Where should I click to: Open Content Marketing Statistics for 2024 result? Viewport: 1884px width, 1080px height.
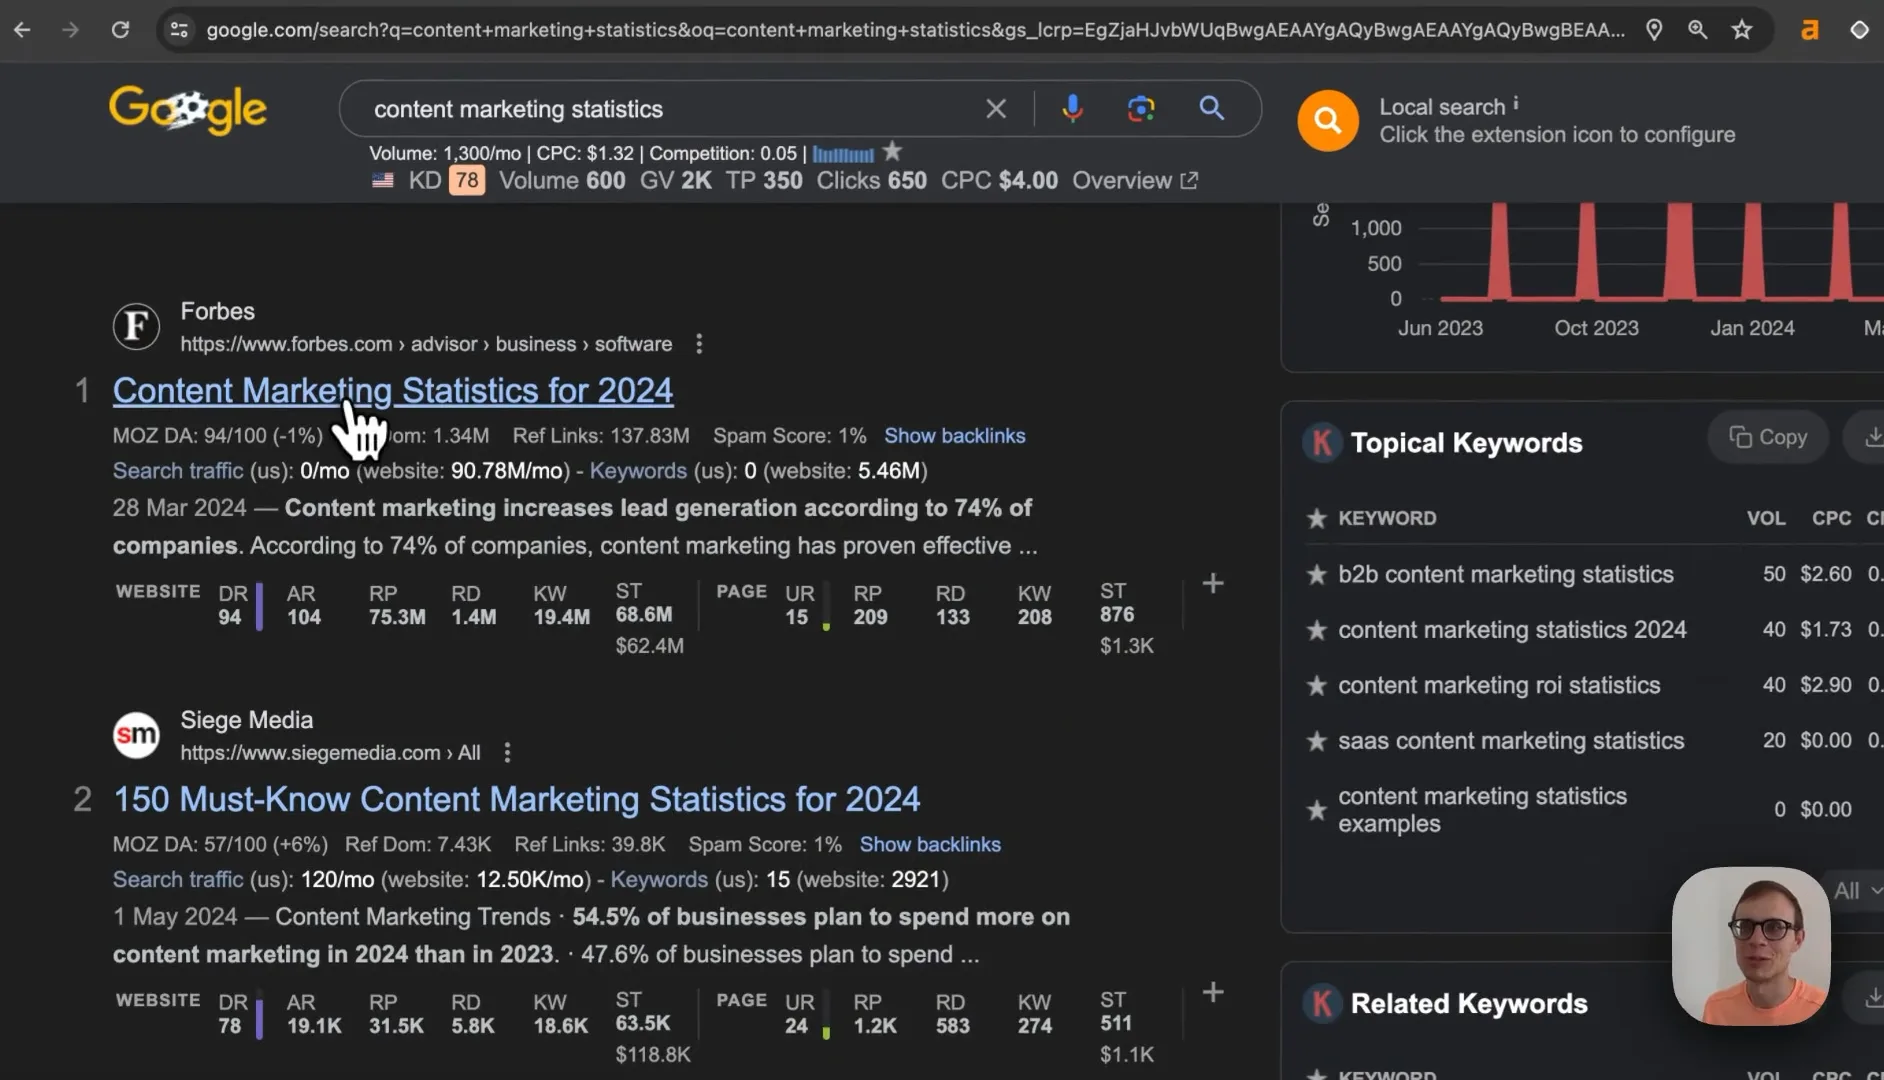[393, 390]
